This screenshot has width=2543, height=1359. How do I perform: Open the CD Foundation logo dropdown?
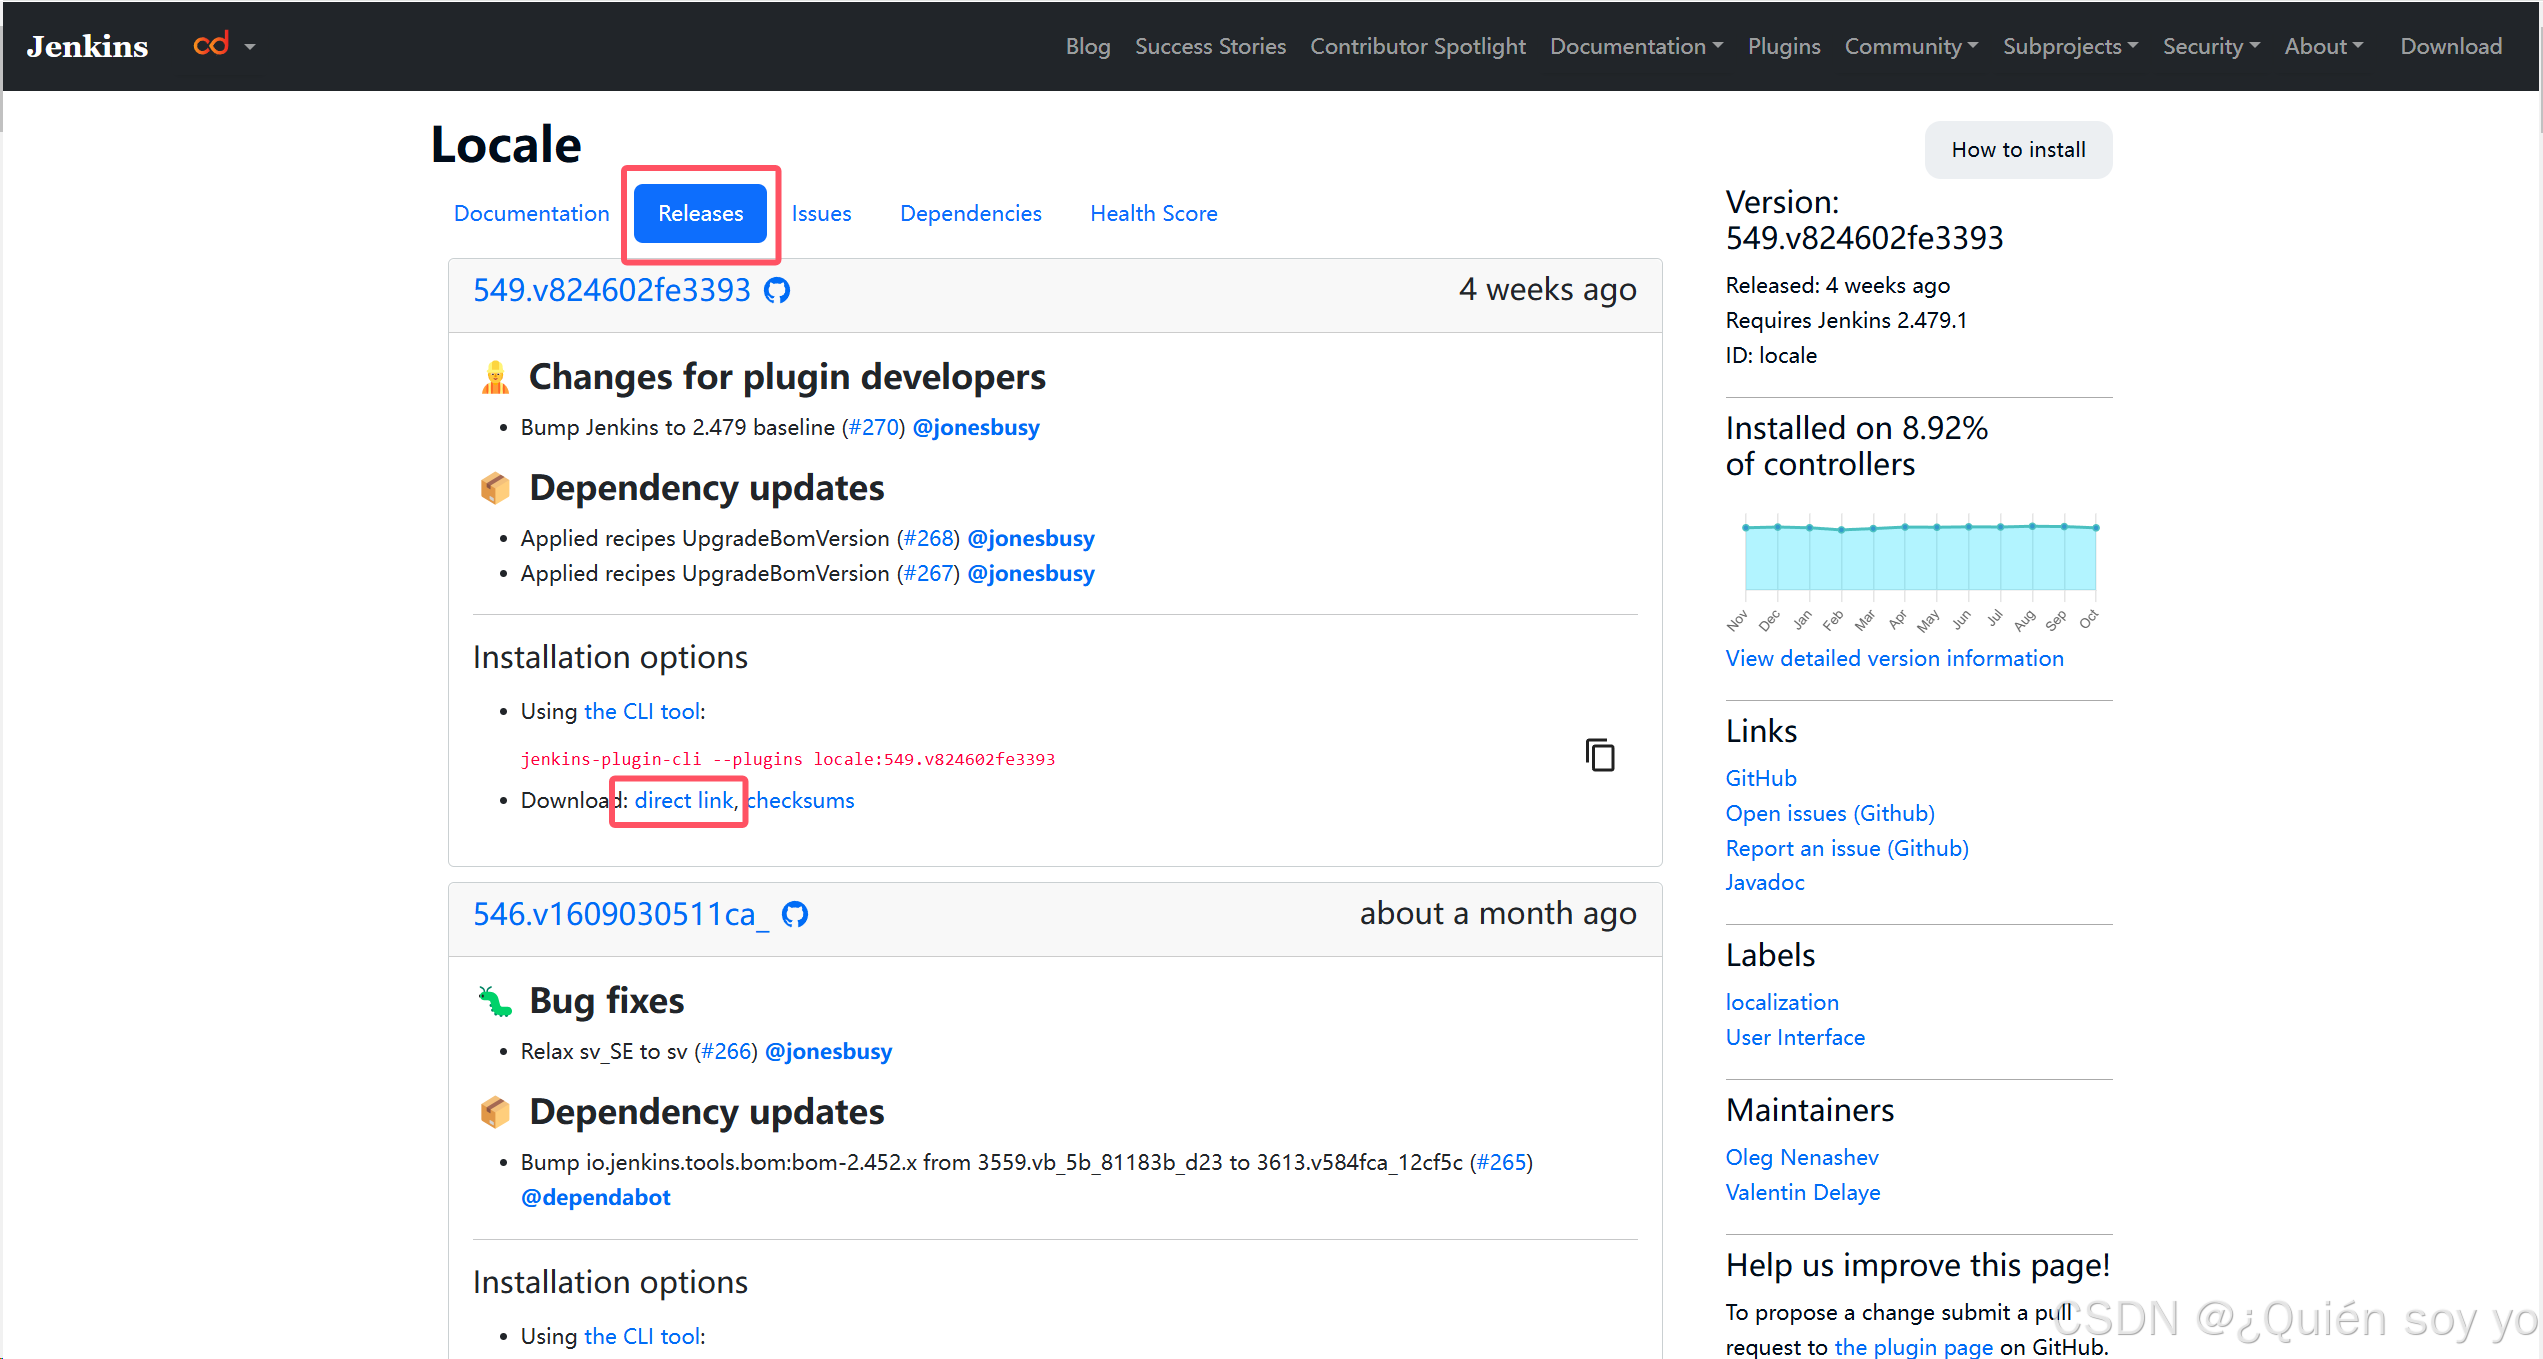point(224,45)
